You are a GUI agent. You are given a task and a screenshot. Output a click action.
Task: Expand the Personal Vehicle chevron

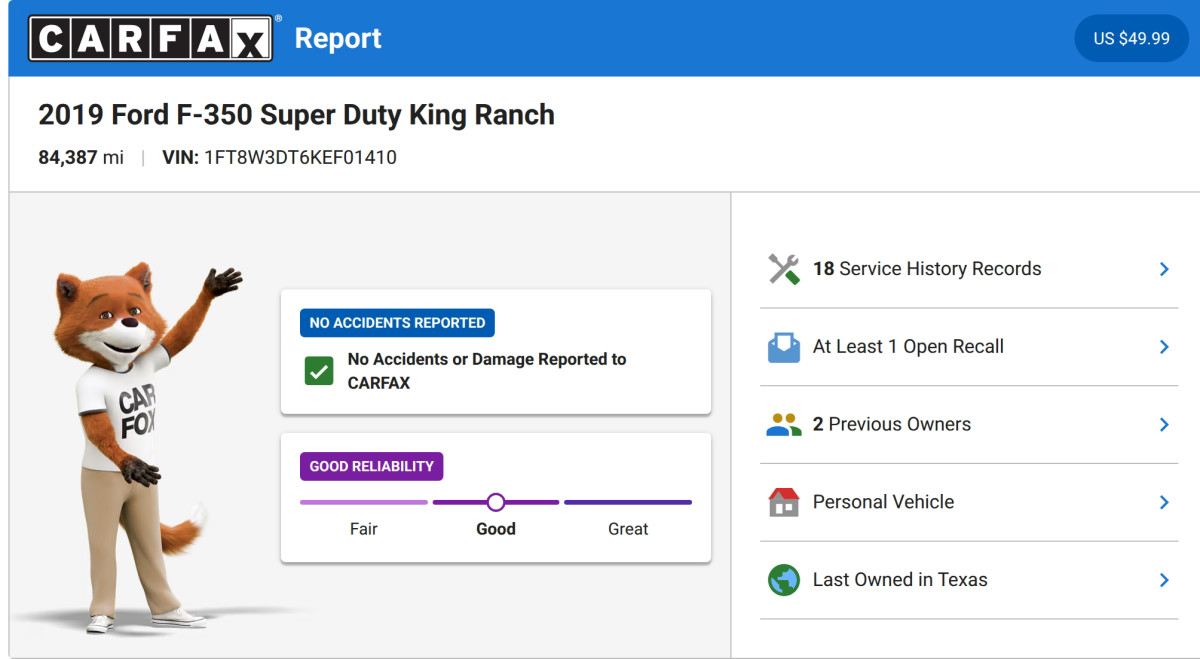coord(1164,502)
